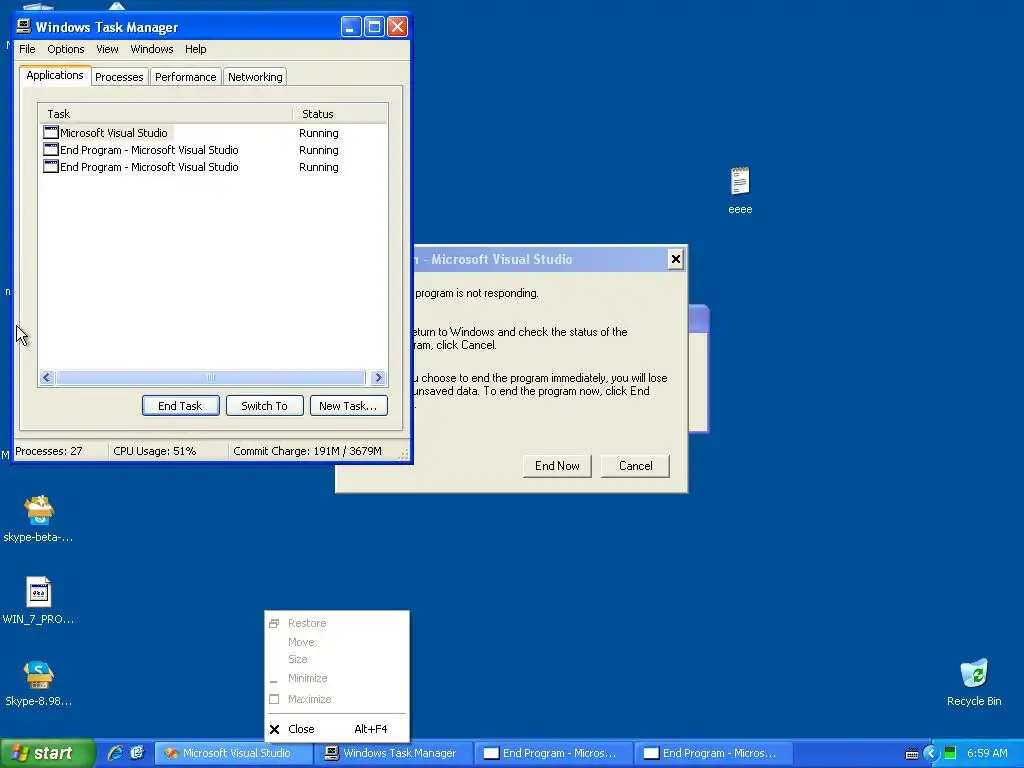Viewport: 1024px width, 768px height.
Task: Sort by the Status column header
Action: [340, 114]
